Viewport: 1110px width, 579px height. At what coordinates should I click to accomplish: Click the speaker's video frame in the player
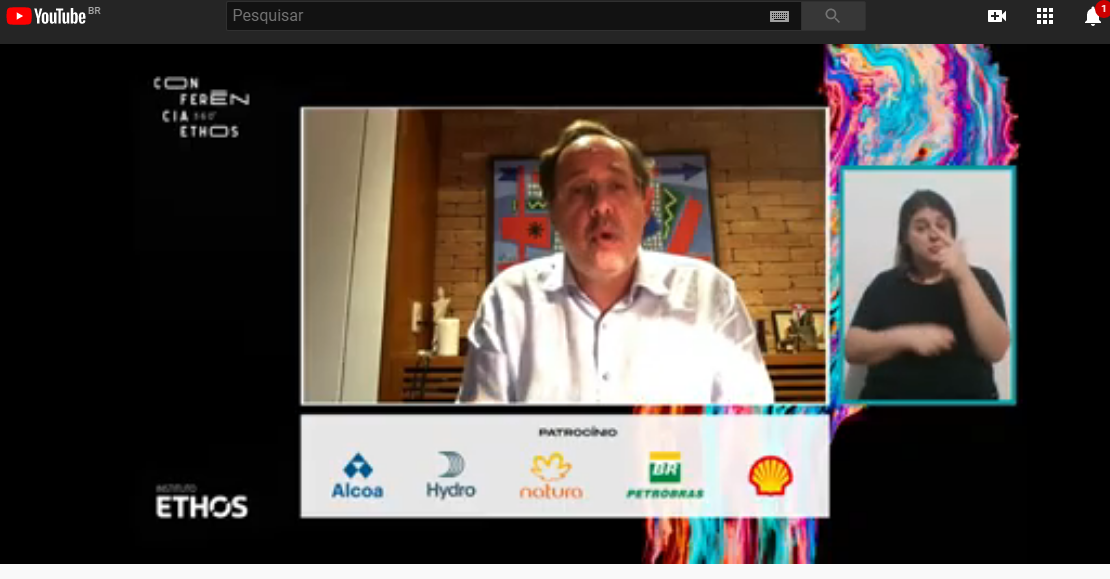(x=564, y=256)
